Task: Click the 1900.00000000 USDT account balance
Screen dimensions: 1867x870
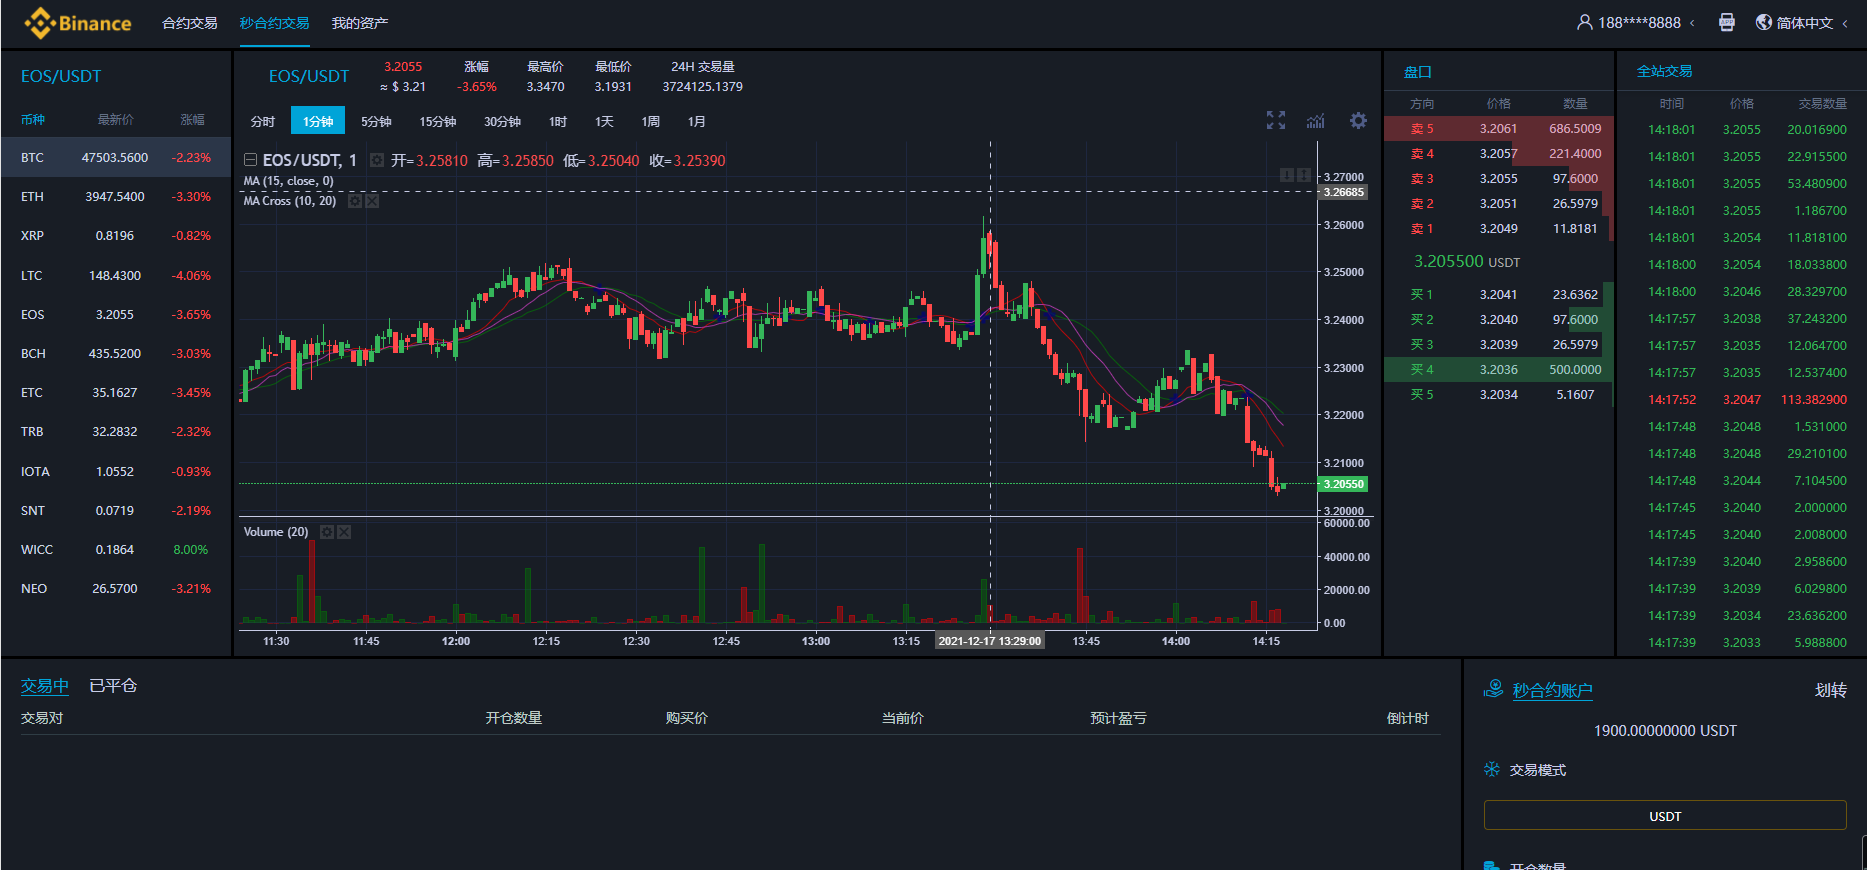Action: click(1665, 730)
